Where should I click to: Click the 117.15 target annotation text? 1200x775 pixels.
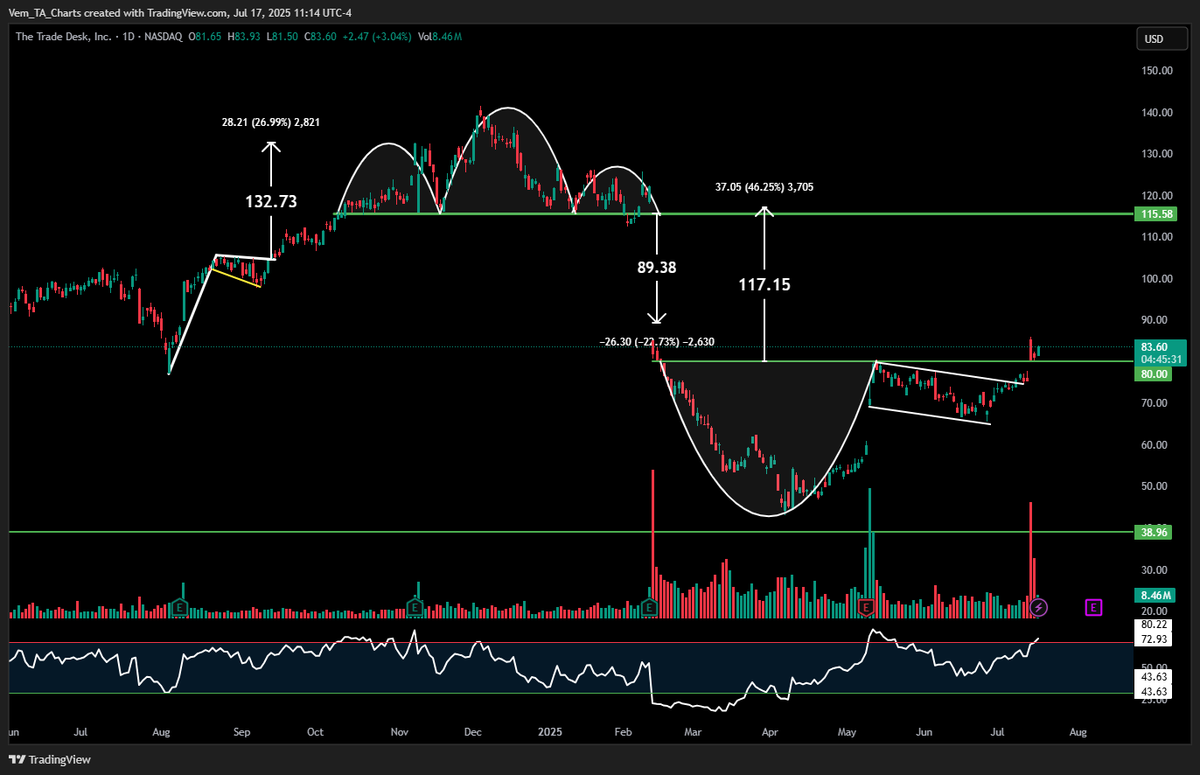[x=765, y=285]
